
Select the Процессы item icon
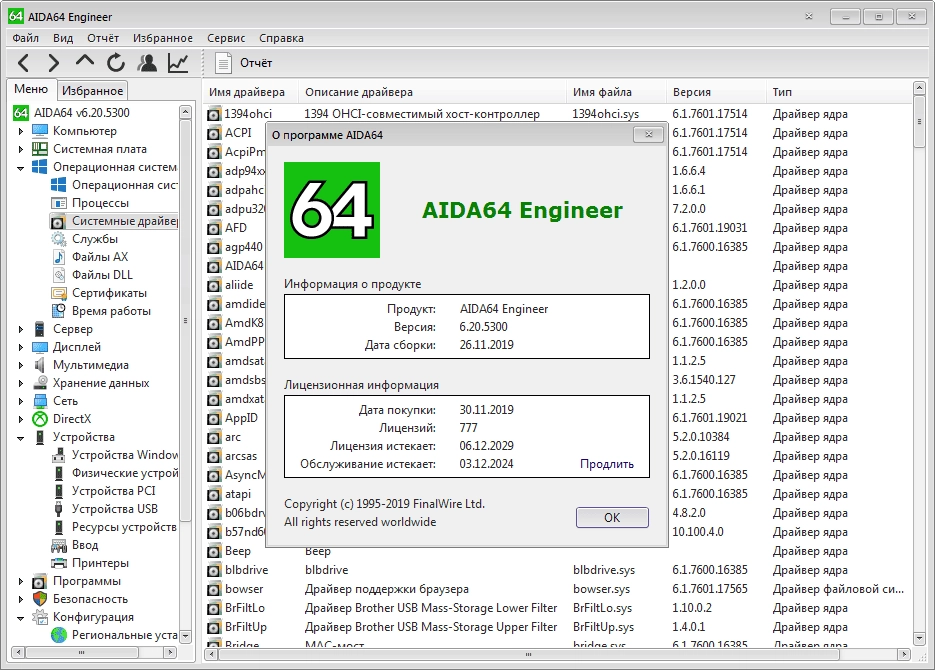58,203
